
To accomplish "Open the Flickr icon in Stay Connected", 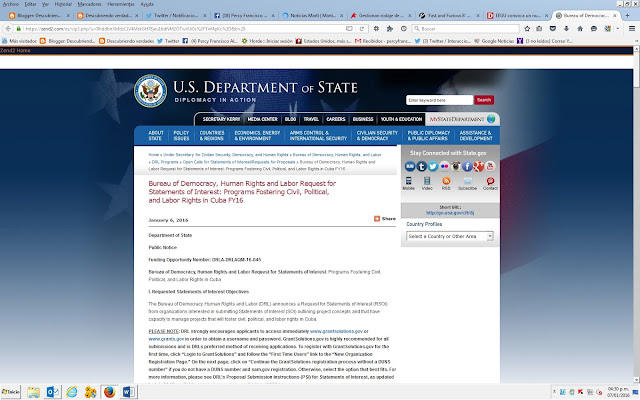I will pyautogui.click(x=444, y=166).
